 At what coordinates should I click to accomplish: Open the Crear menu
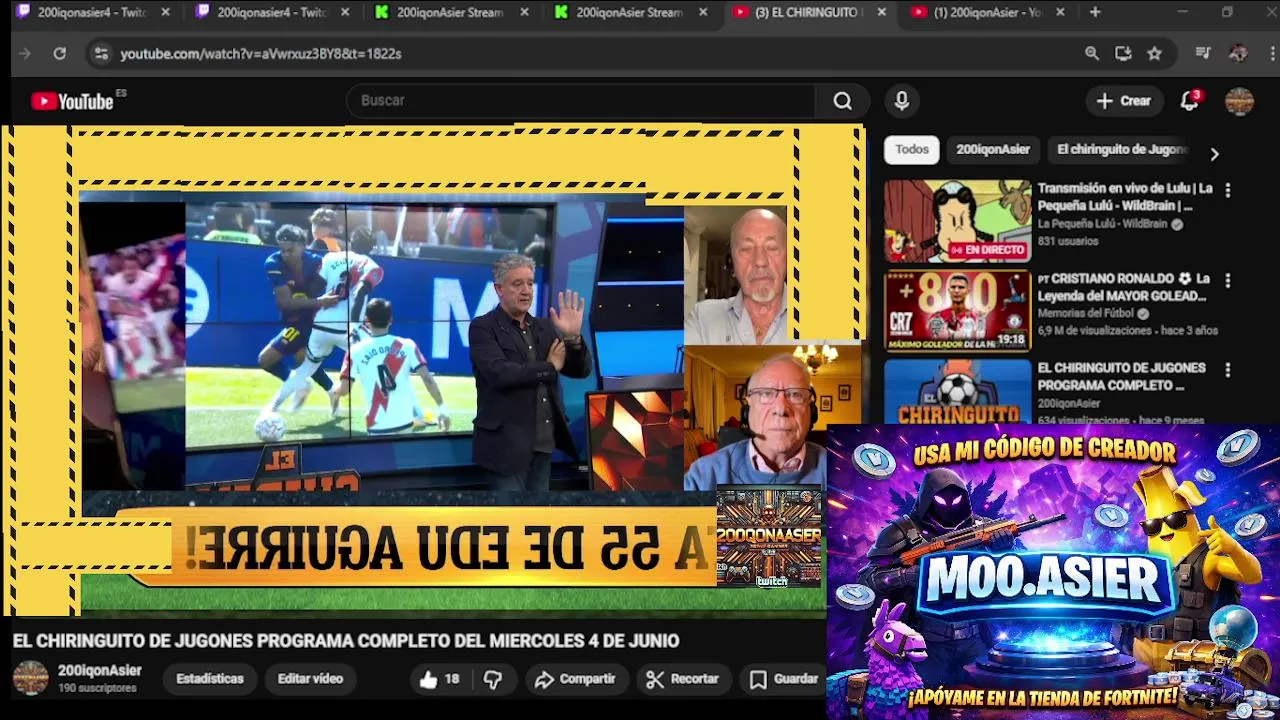pyautogui.click(x=1124, y=100)
